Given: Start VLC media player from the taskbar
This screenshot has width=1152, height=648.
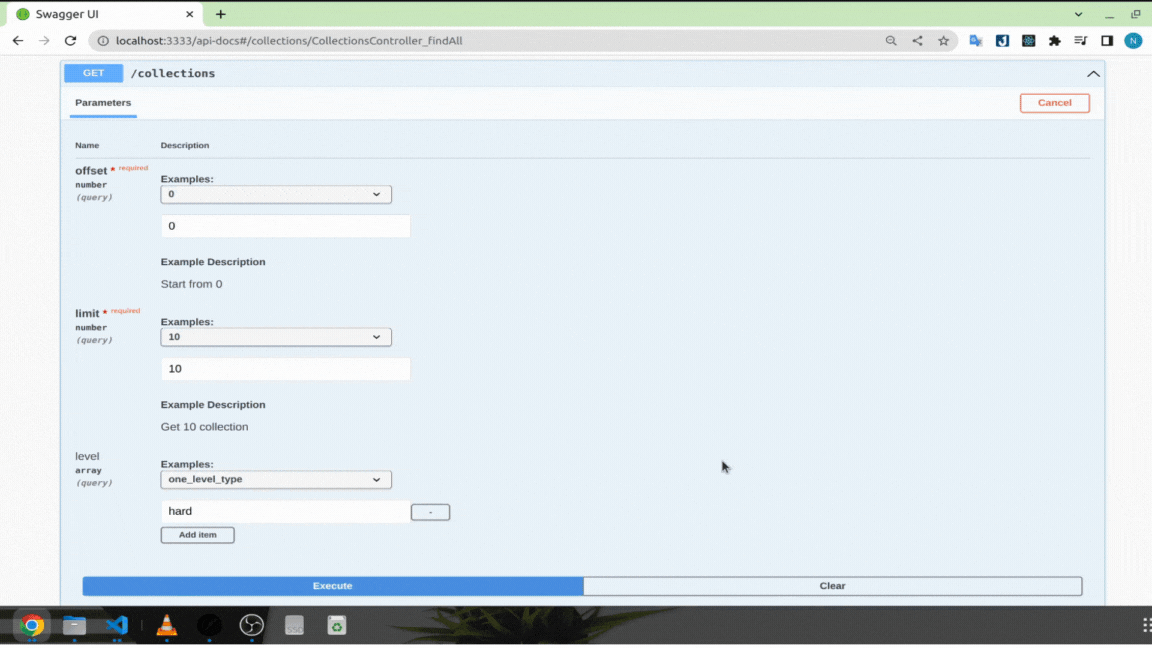Looking at the screenshot, I should coord(166,624).
